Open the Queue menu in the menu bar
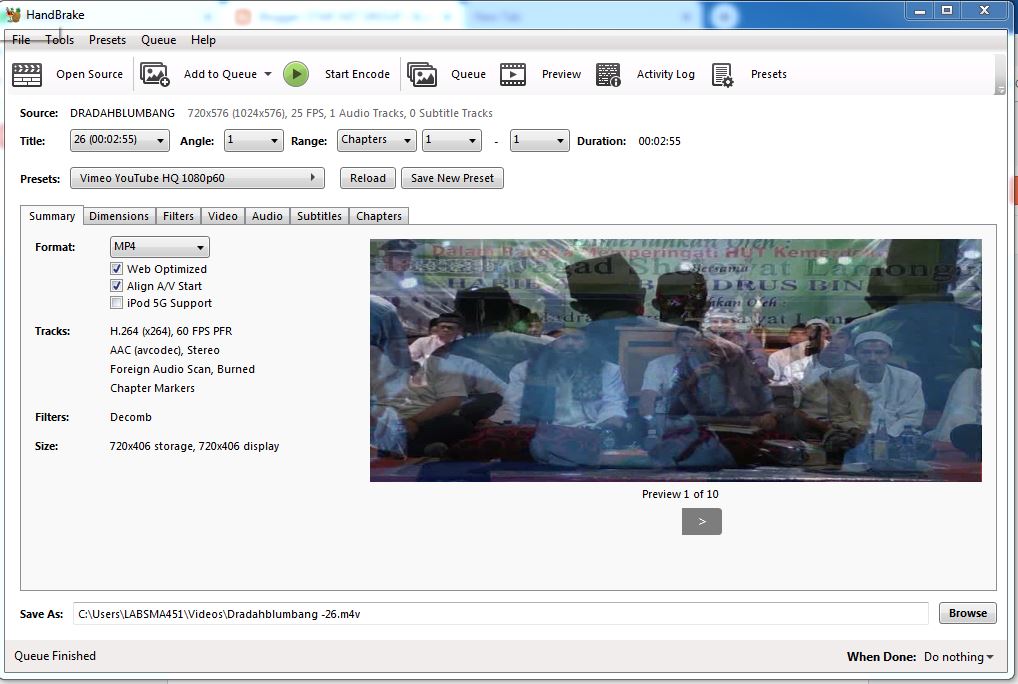 pyautogui.click(x=158, y=40)
